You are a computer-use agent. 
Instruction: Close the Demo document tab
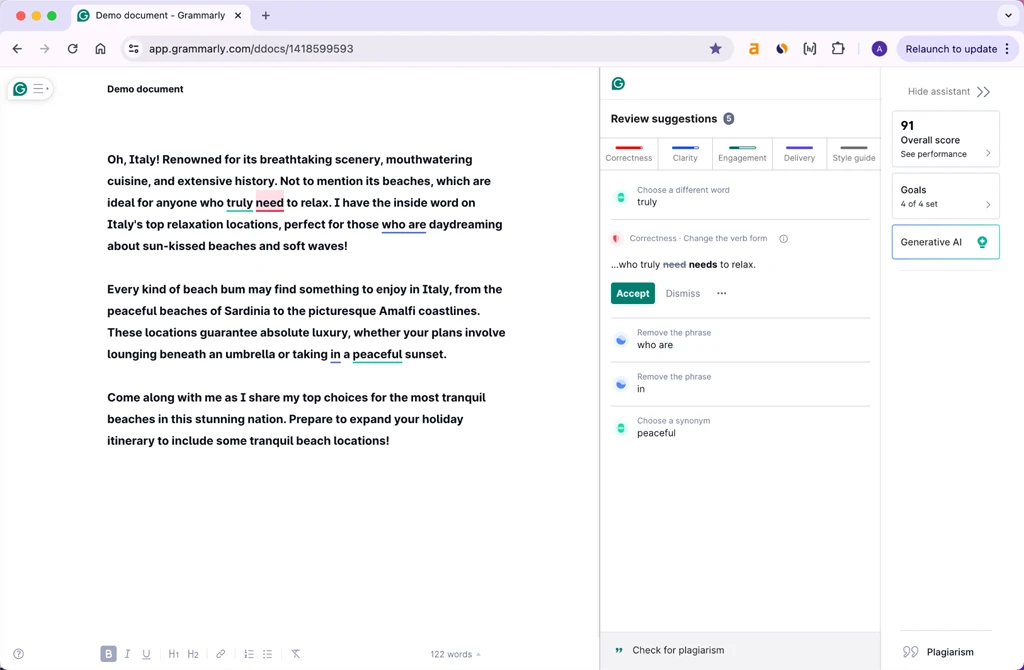point(238,16)
